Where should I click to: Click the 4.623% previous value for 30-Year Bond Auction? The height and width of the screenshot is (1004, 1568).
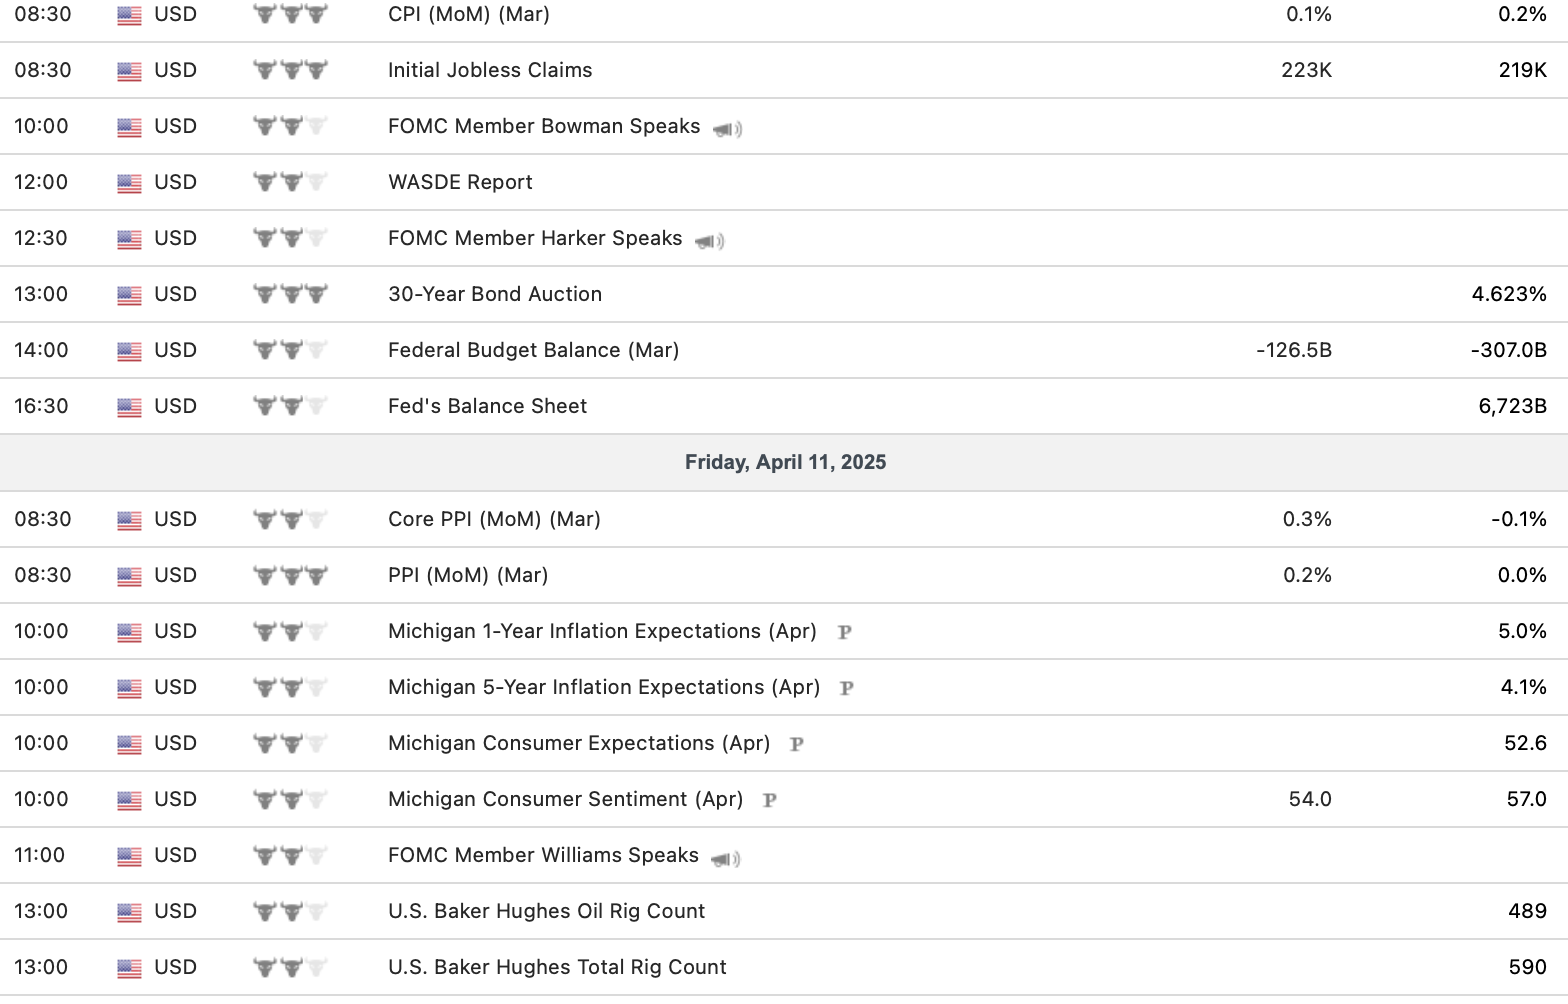coord(1508,294)
